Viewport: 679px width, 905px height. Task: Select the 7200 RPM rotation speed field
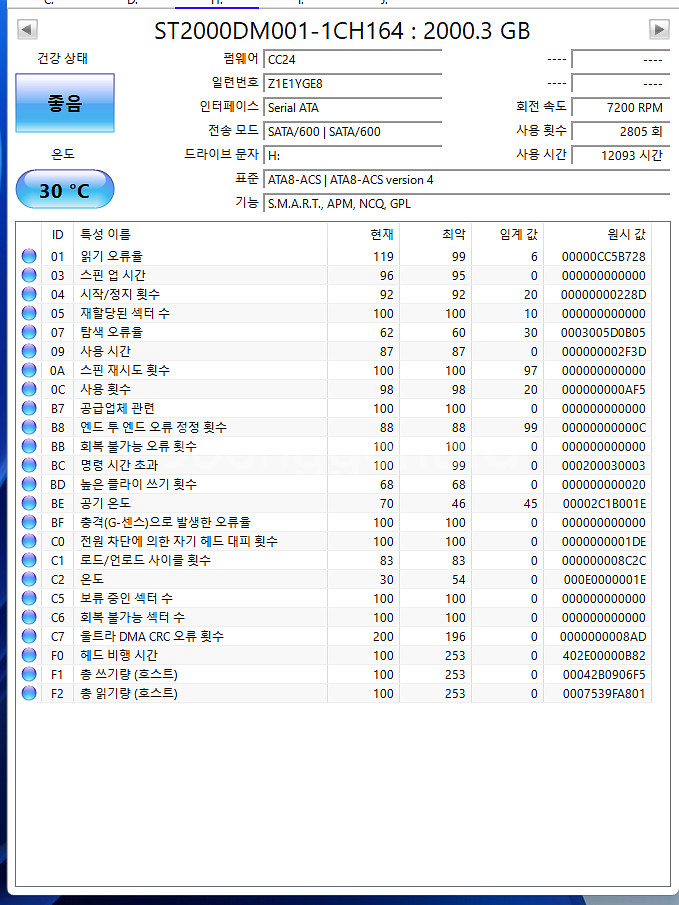pos(621,108)
